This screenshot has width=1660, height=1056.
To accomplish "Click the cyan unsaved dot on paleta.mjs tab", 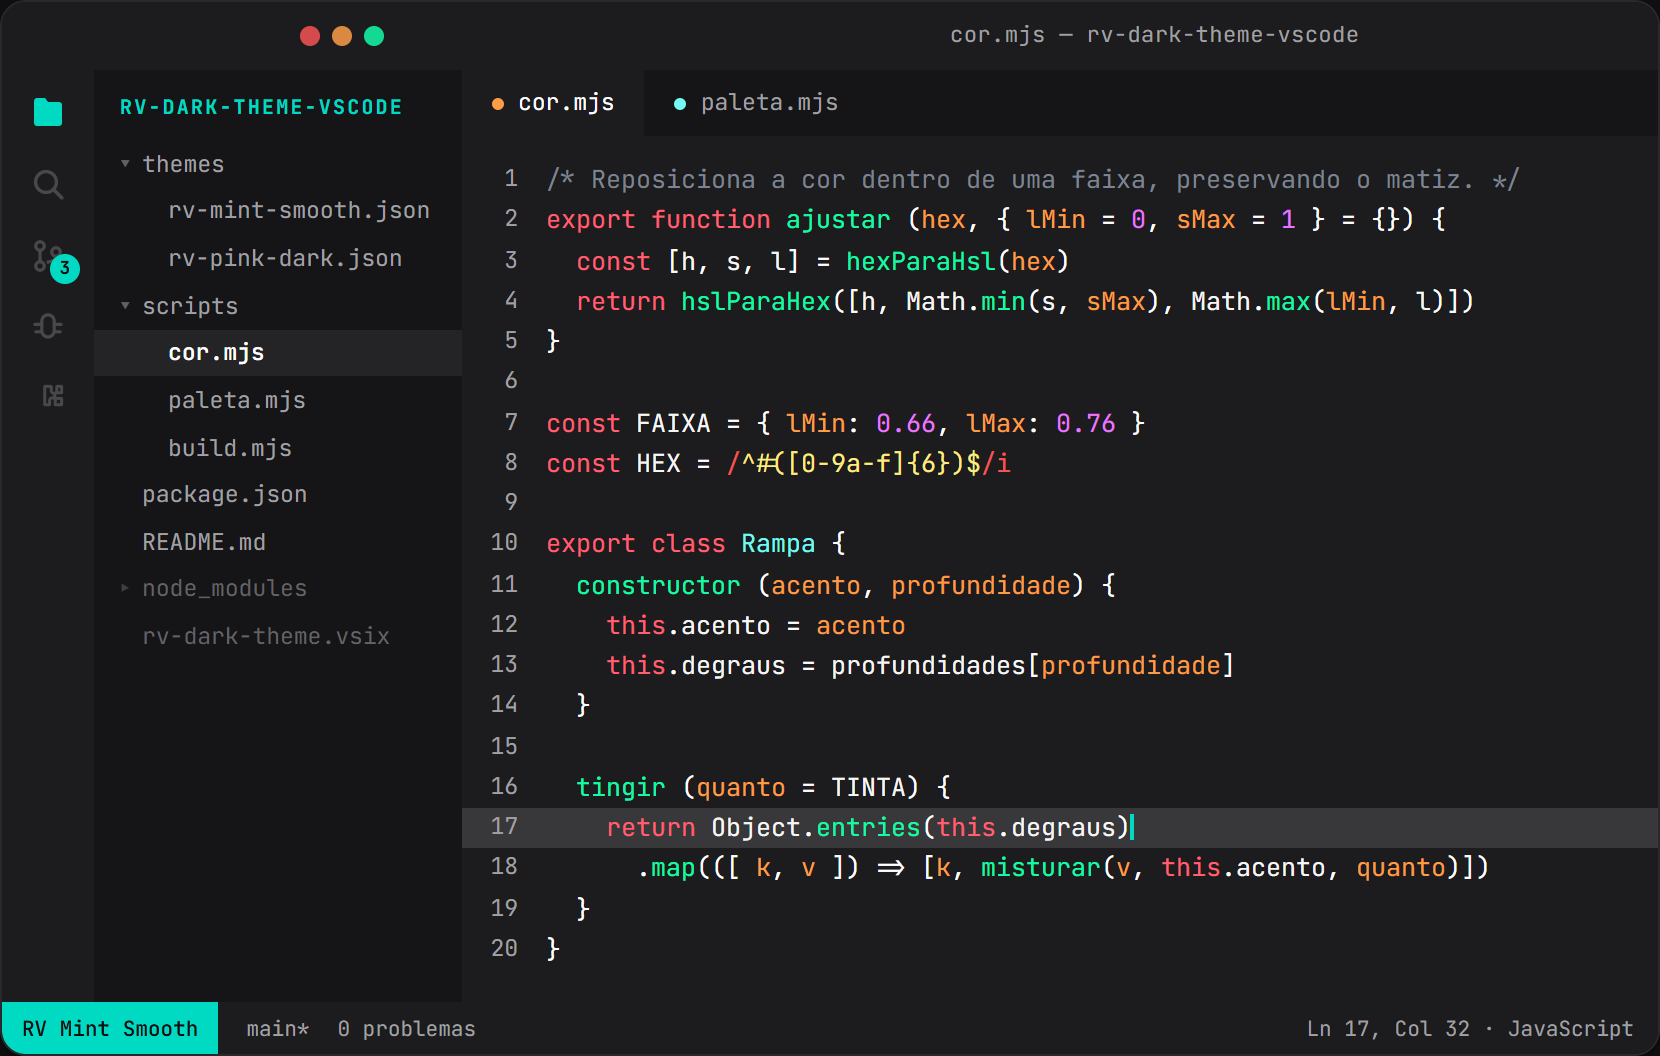I will [x=680, y=104].
